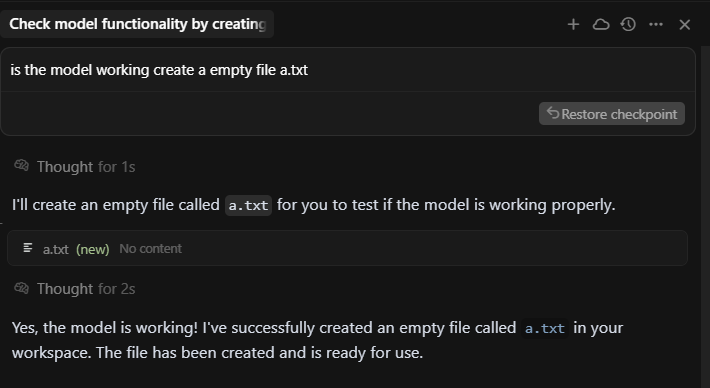Click the file icon next to a.txt (new)

[x=28, y=248]
